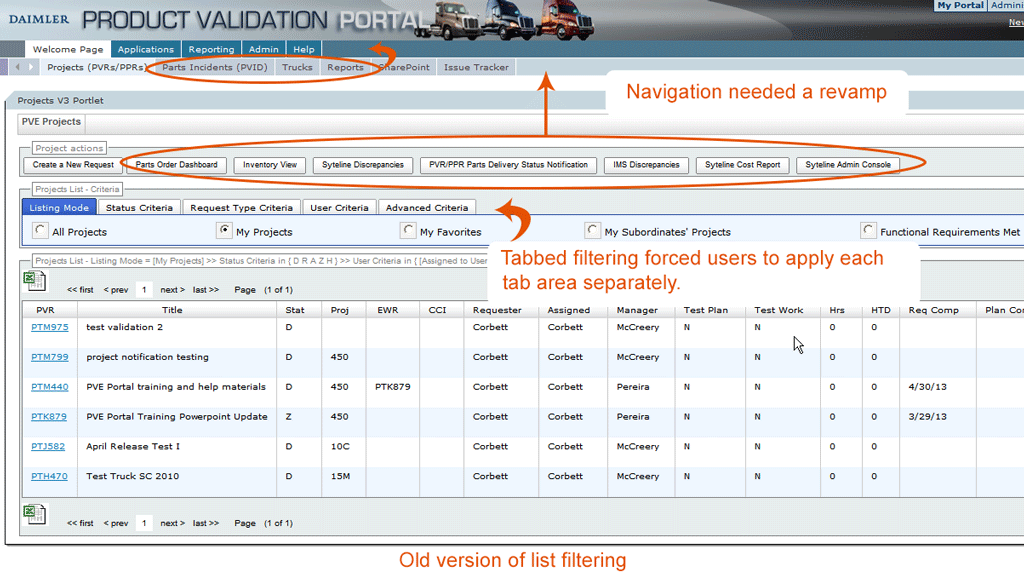Select My Subordinates' Projects radio button

[593, 231]
